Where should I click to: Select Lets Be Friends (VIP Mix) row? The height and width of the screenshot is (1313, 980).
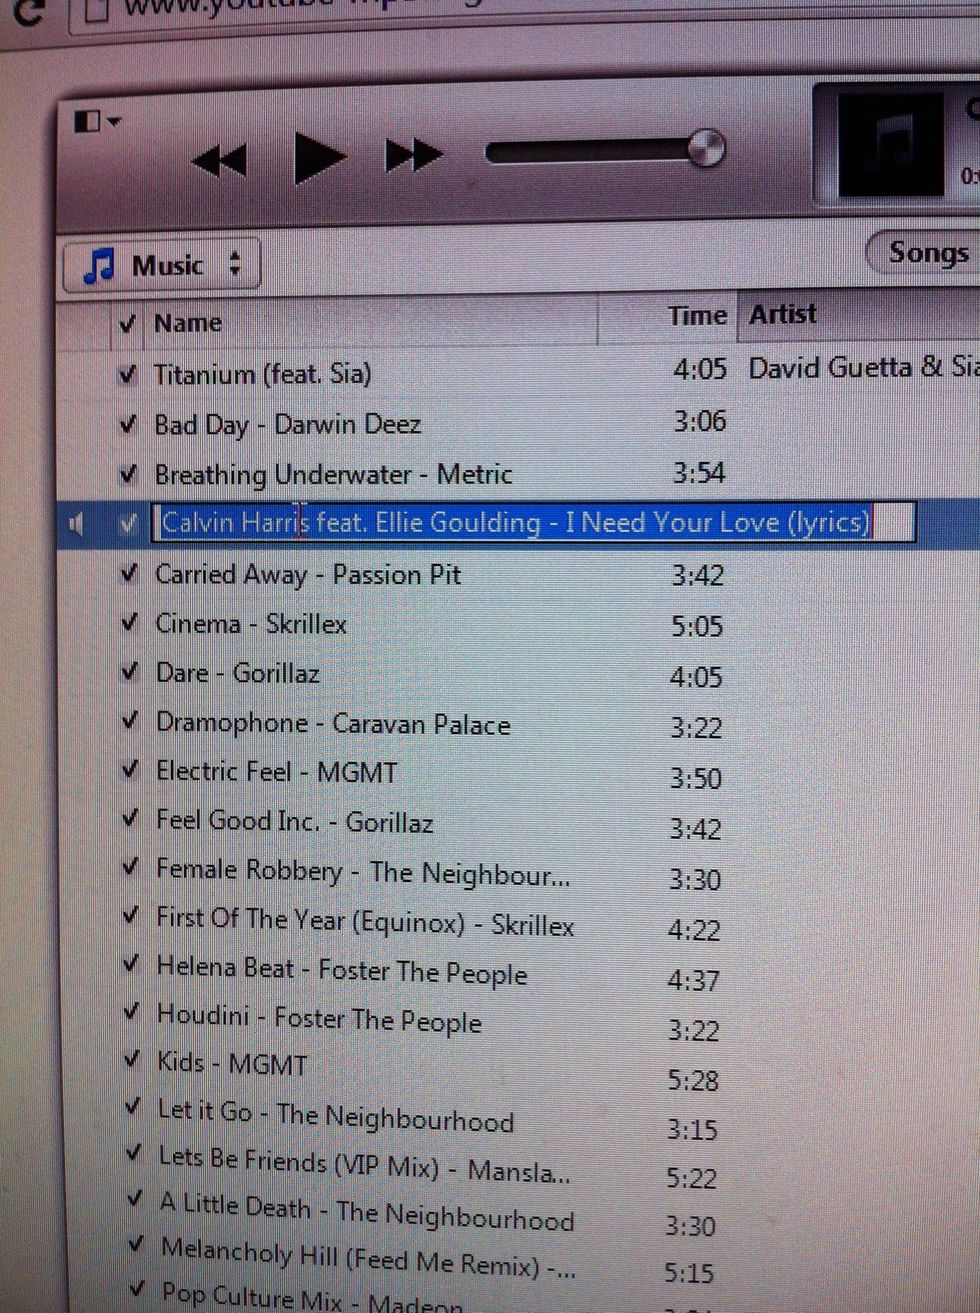(x=365, y=1164)
